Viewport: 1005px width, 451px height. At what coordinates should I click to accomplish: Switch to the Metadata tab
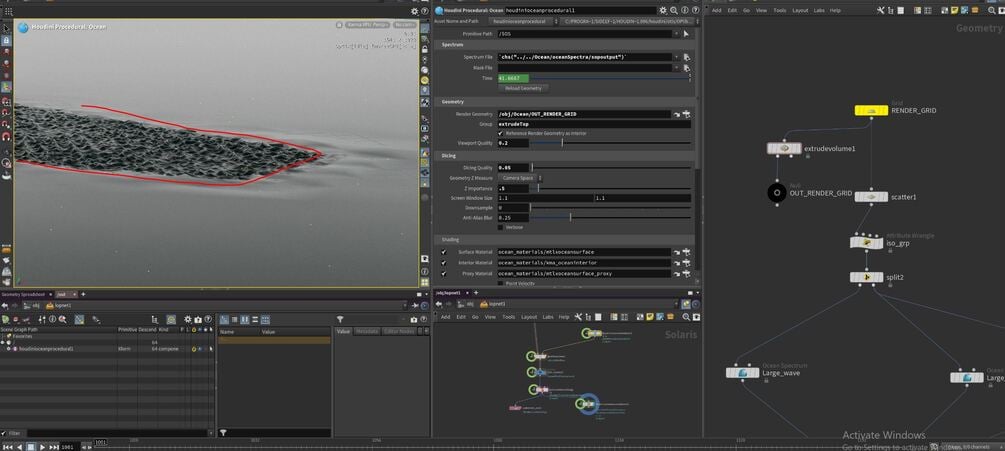coord(367,331)
